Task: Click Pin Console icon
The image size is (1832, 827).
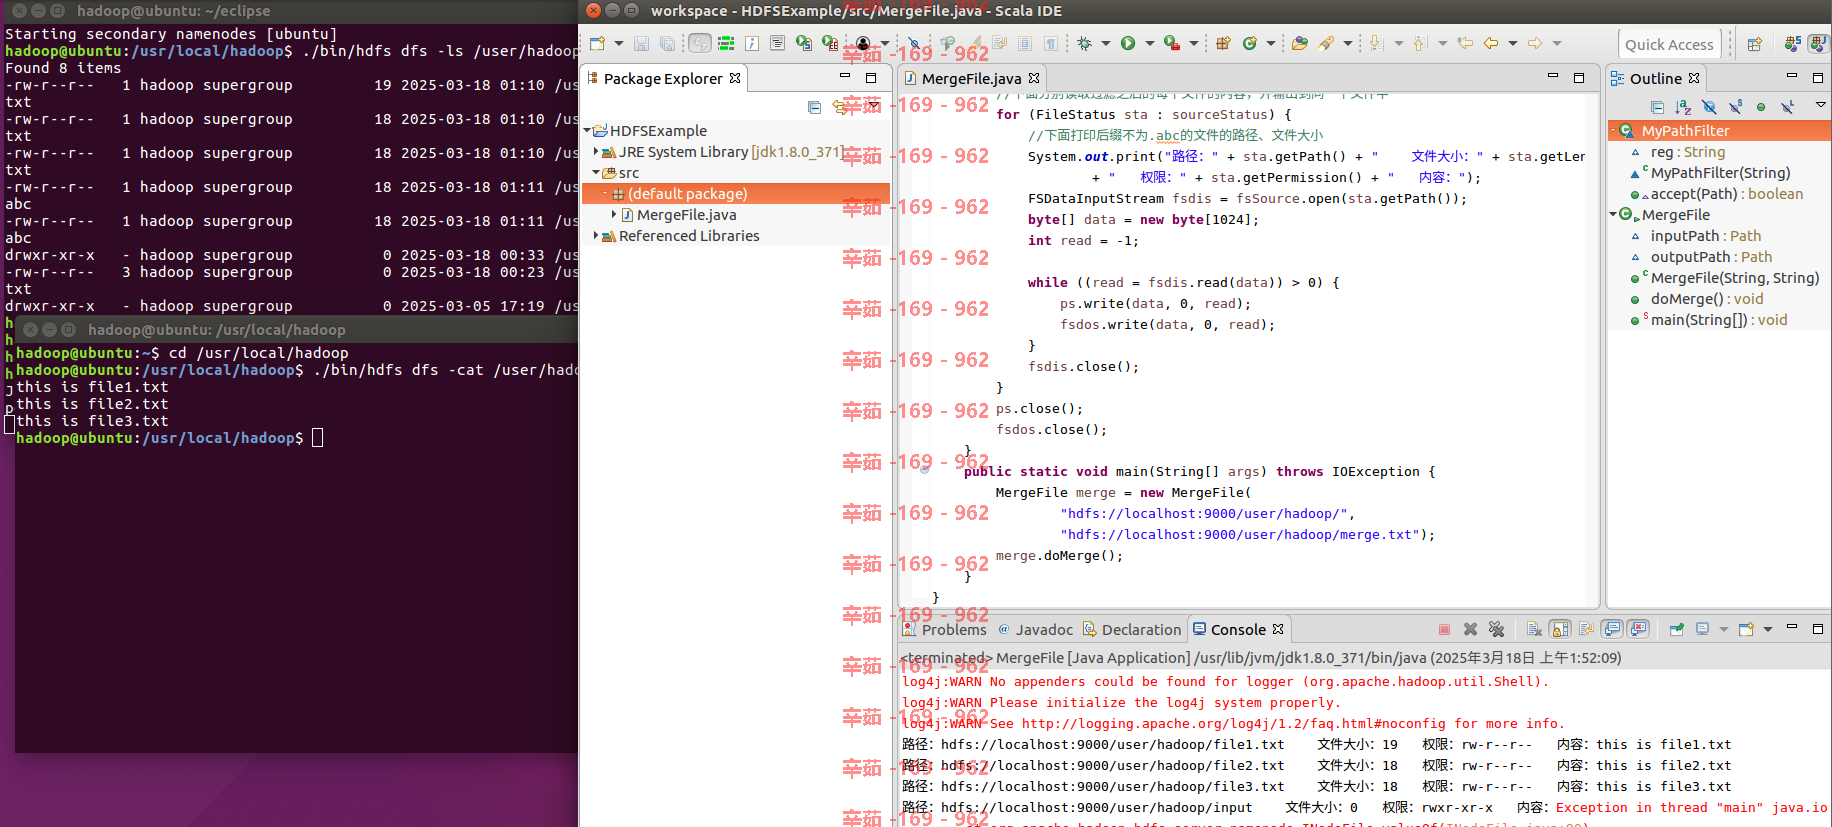Action: tap(1676, 629)
